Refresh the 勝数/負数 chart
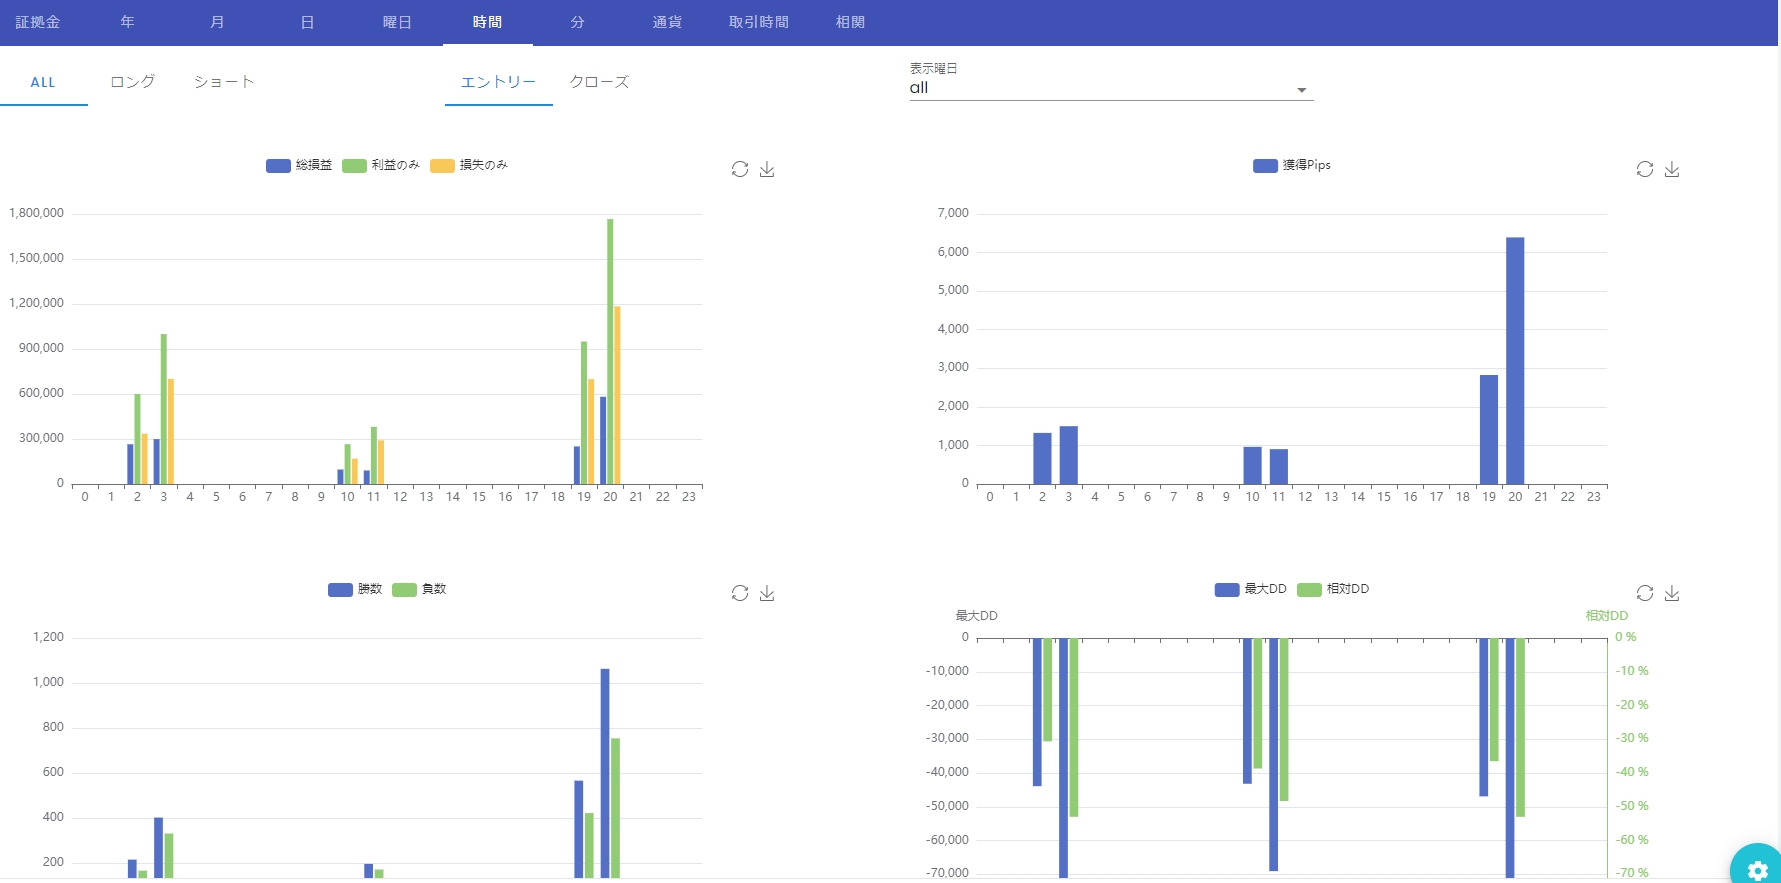This screenshot has height=883, width=1781. (740, 594)
